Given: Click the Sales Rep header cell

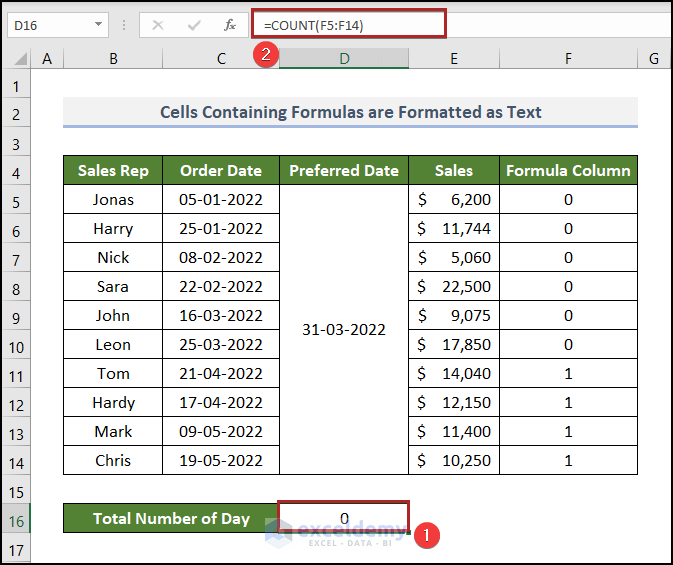Looking at the screenshot, I should coord(113,170).
